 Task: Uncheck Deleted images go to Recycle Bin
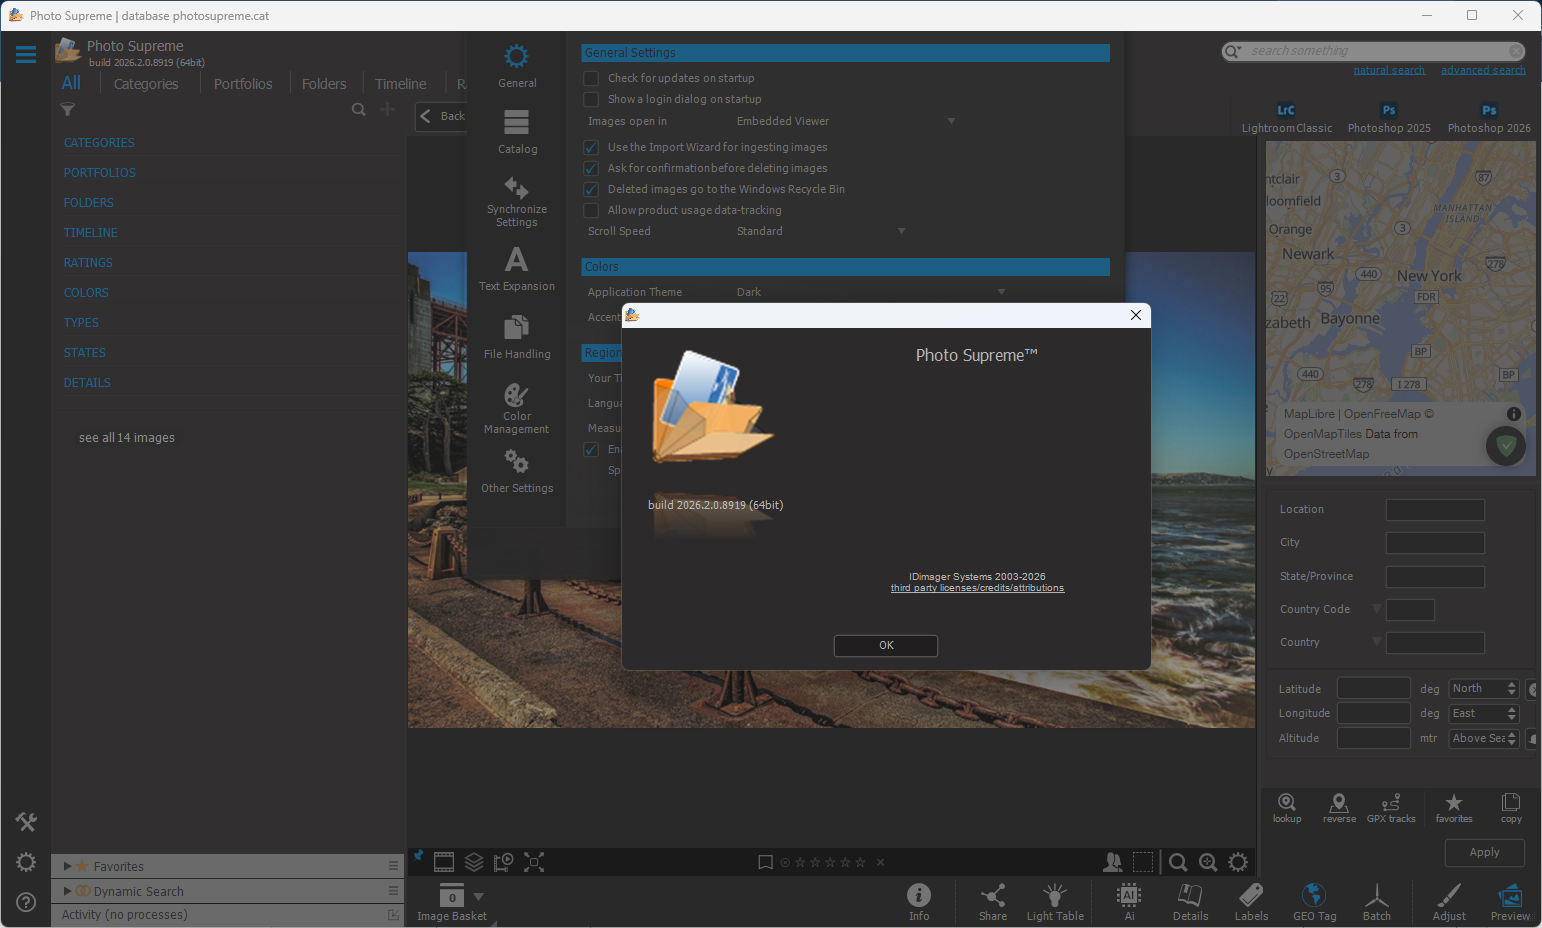click(x=591, y=189)
